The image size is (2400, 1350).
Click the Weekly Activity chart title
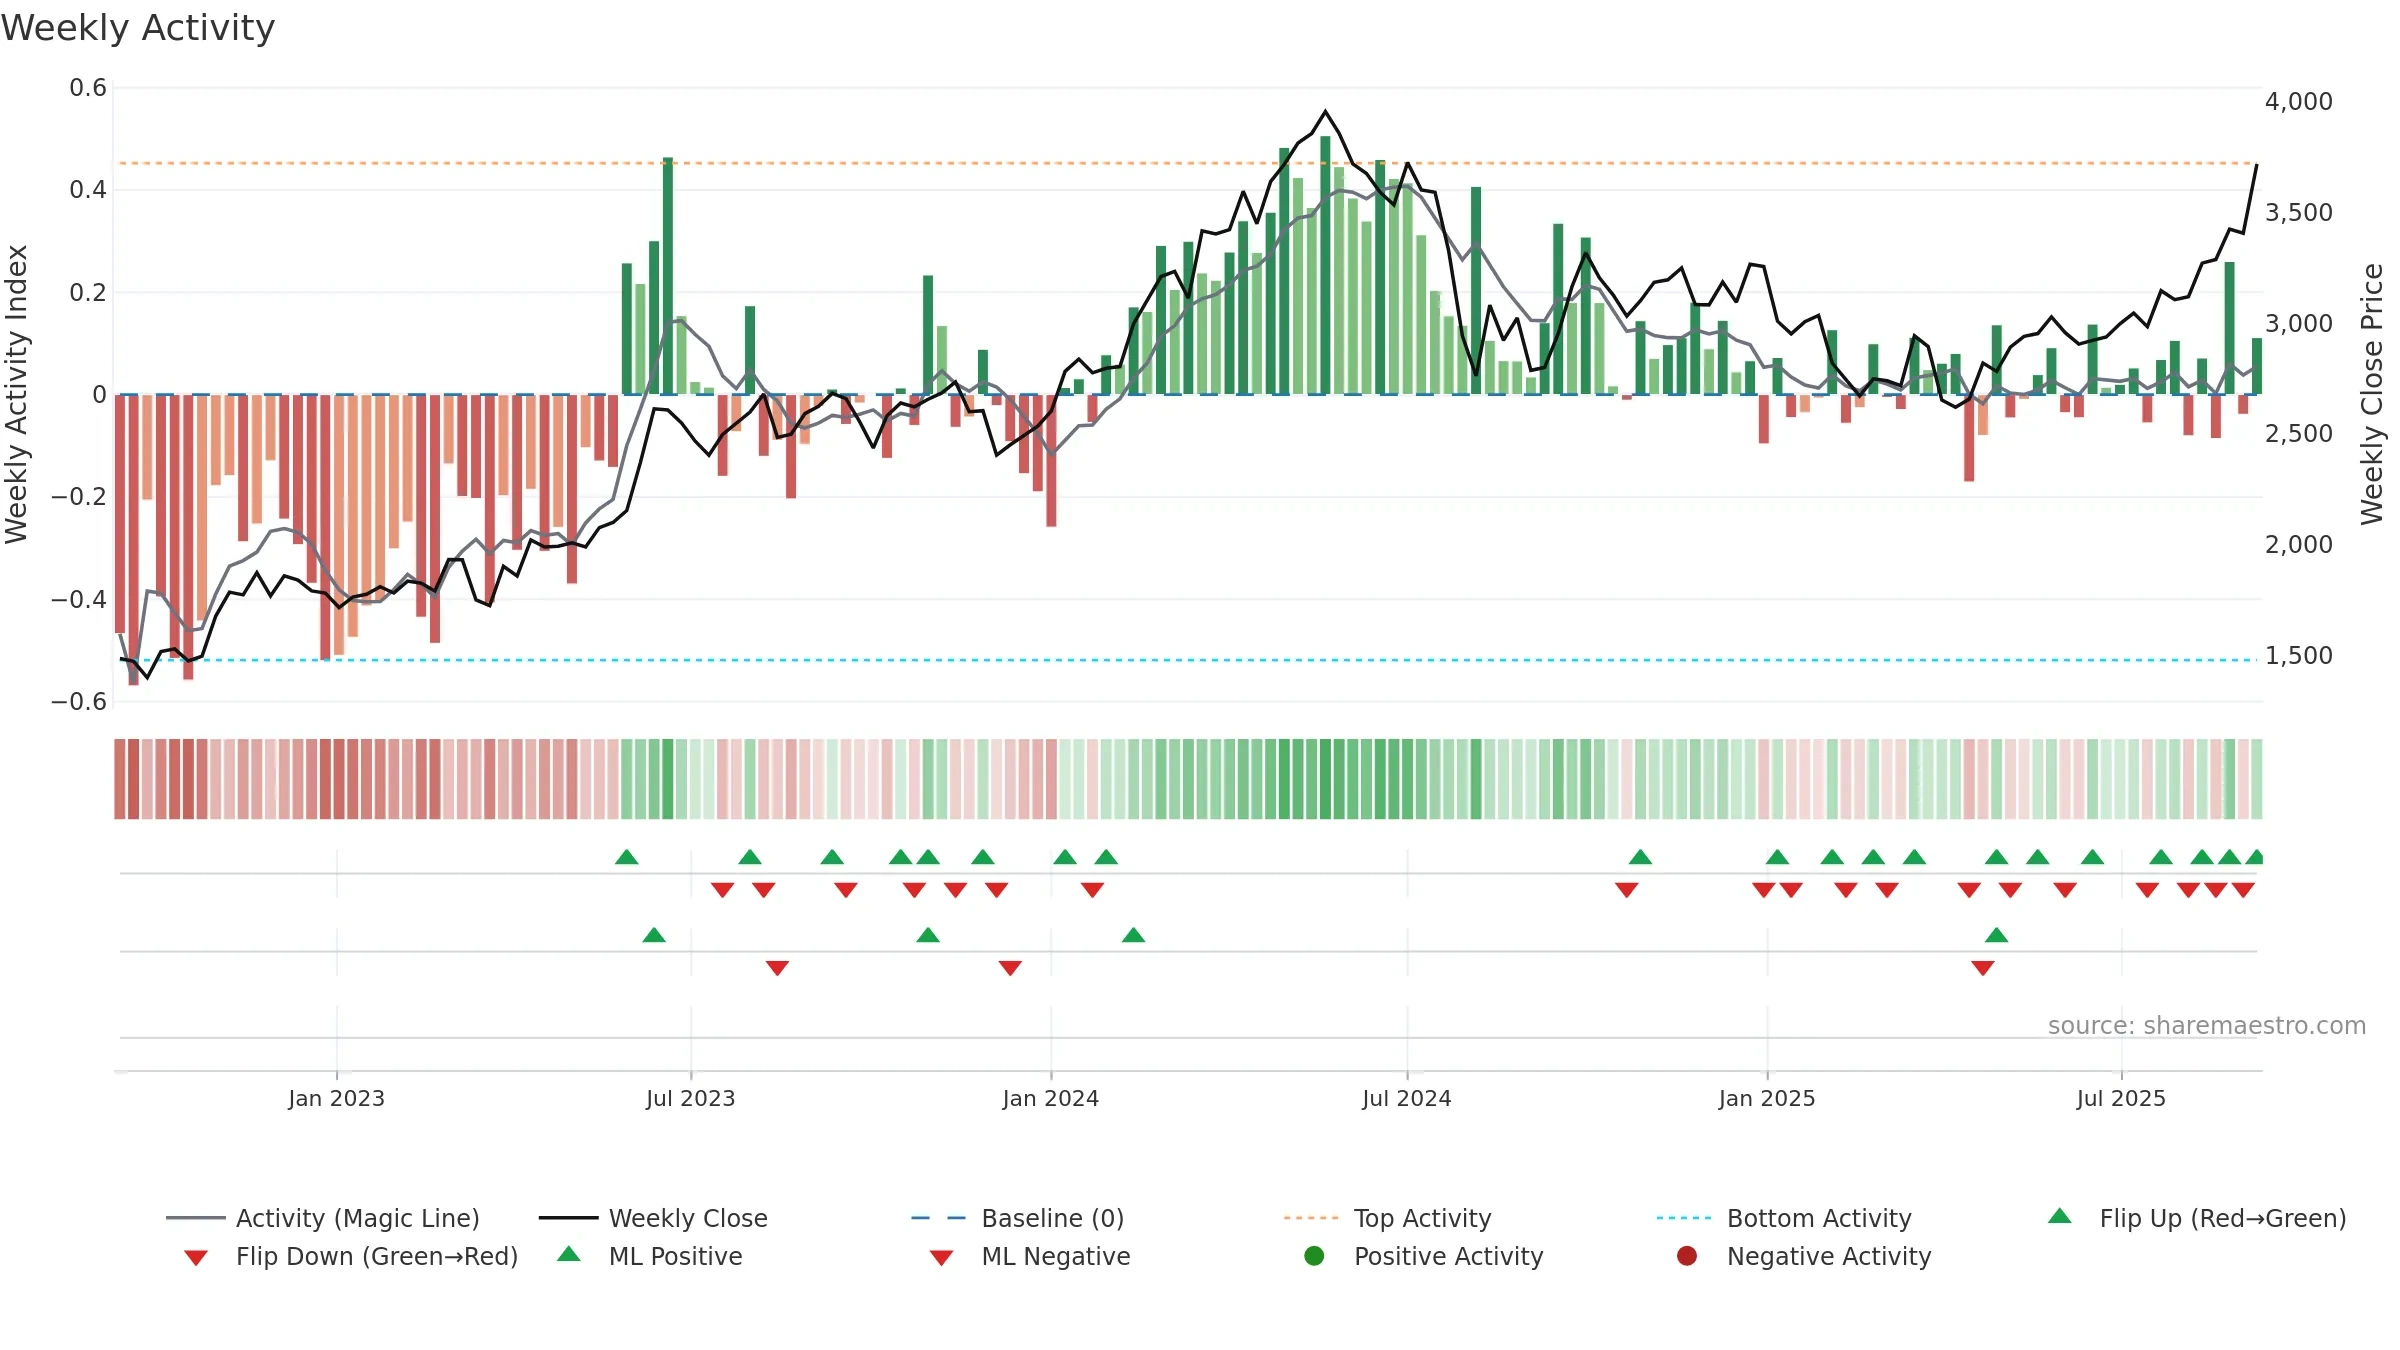point(138,28)
